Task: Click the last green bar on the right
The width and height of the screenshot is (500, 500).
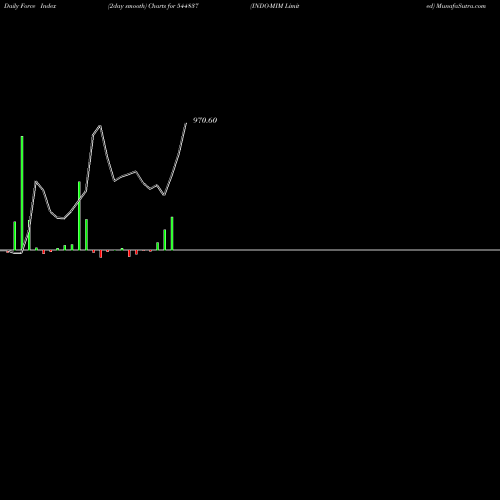Action: click(172, 233)
